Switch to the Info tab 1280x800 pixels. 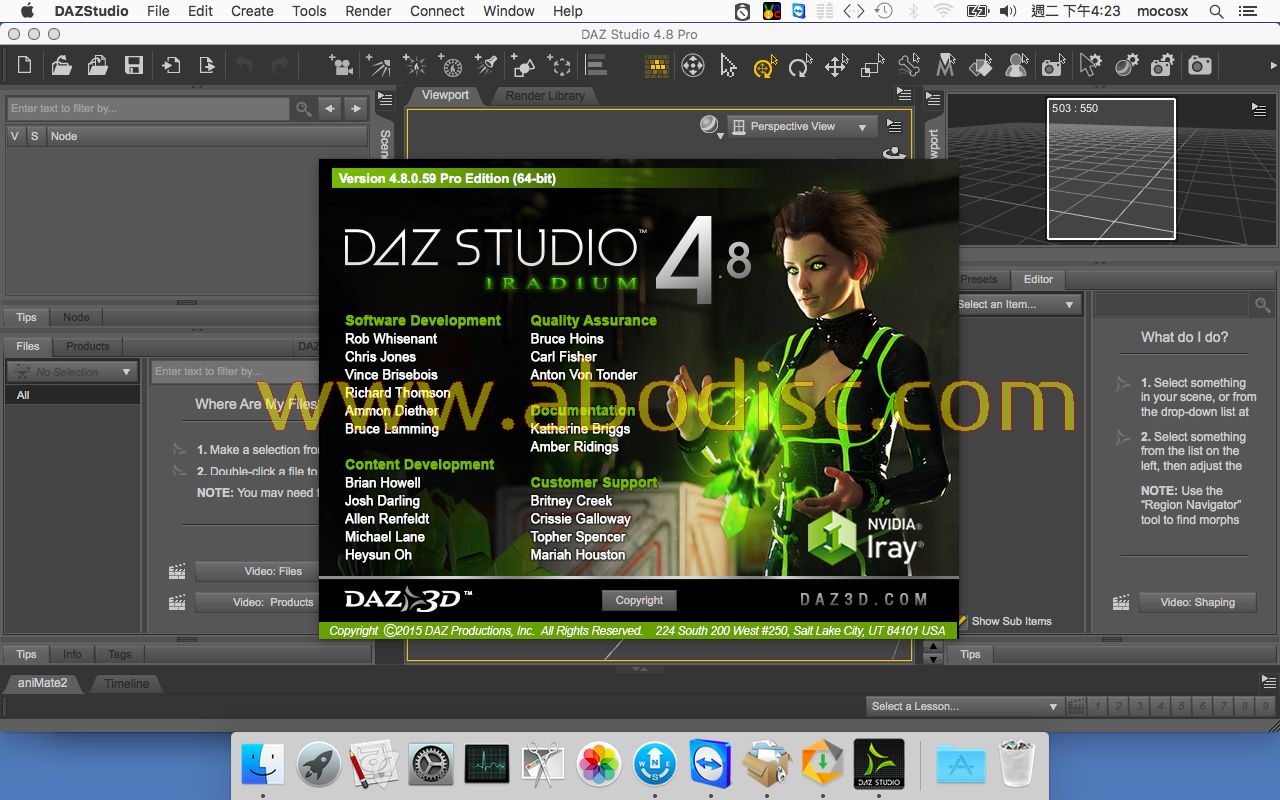72,654
